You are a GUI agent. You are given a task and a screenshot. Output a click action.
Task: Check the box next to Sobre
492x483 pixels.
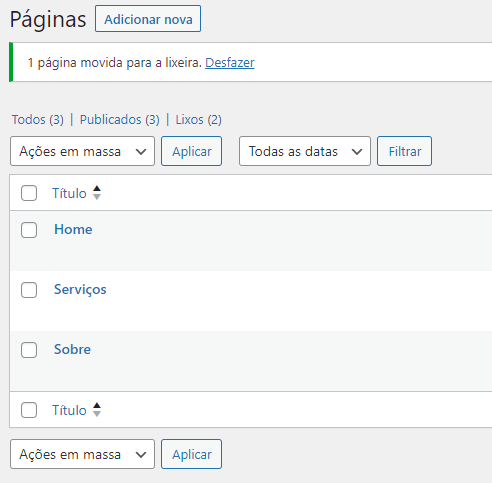click(x=29, y=350)
